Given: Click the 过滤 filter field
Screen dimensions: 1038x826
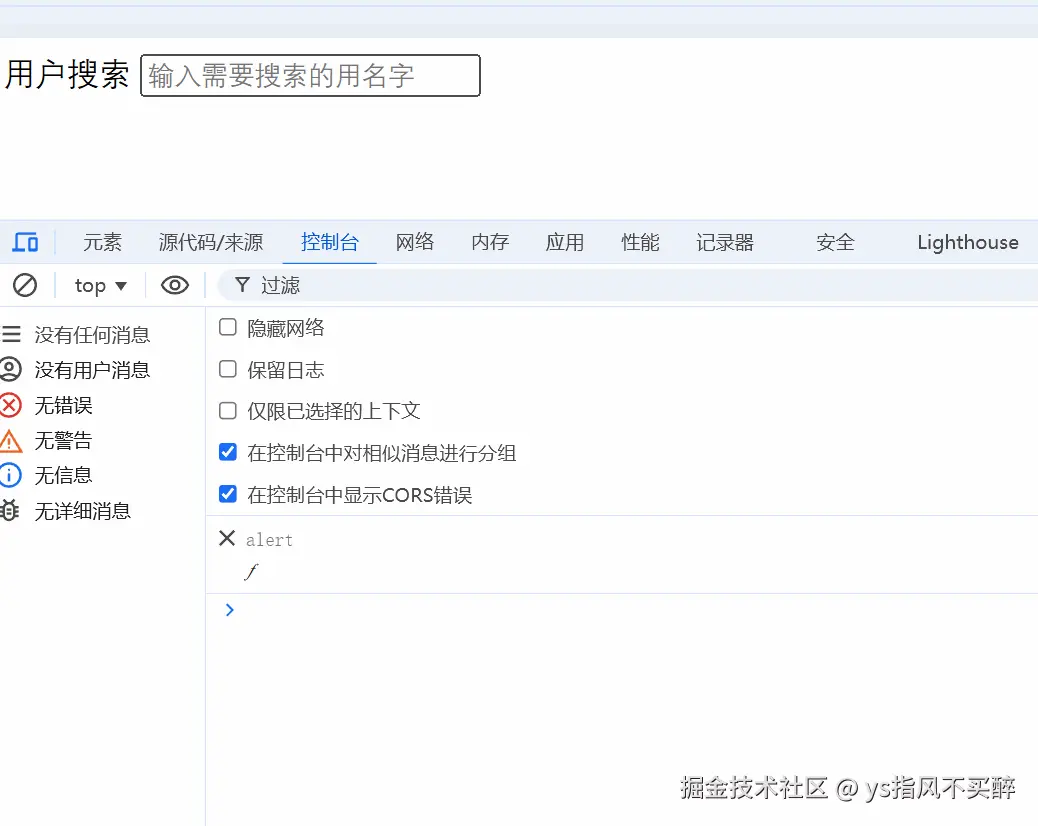Looking at the screenshot, I should coord(280,285).
